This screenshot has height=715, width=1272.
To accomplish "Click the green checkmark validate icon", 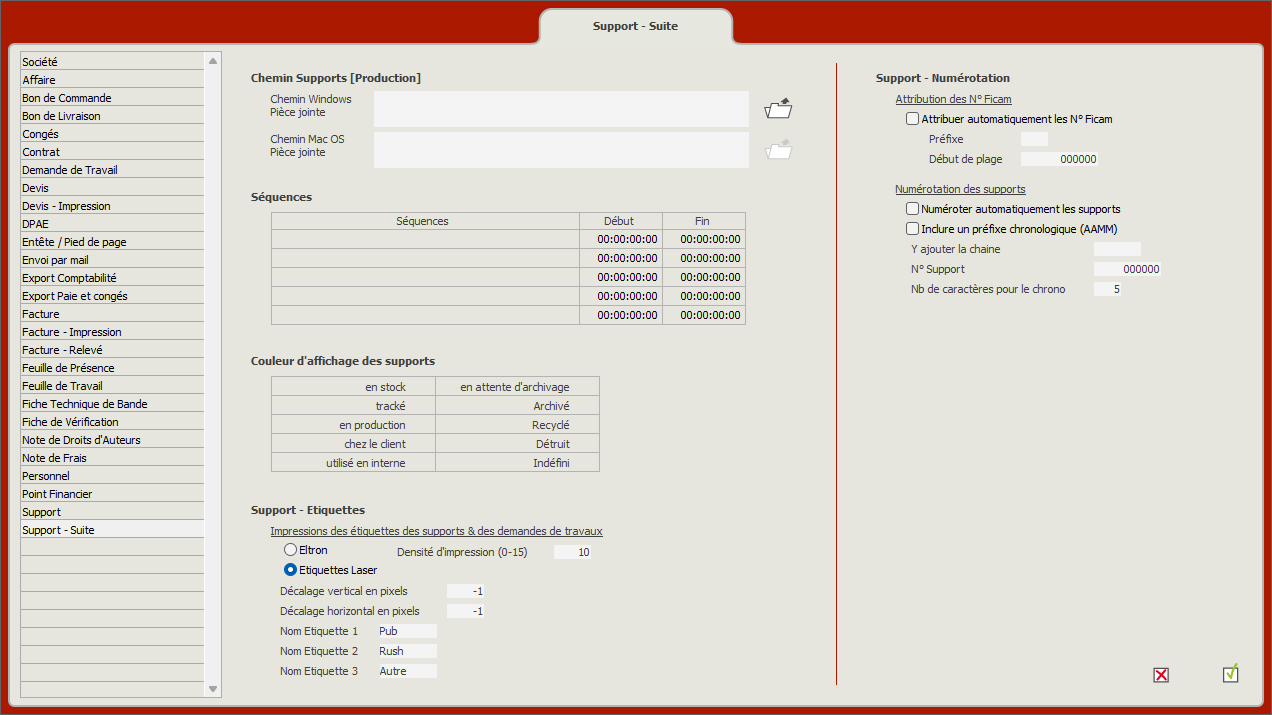I will pos(1231,673).
